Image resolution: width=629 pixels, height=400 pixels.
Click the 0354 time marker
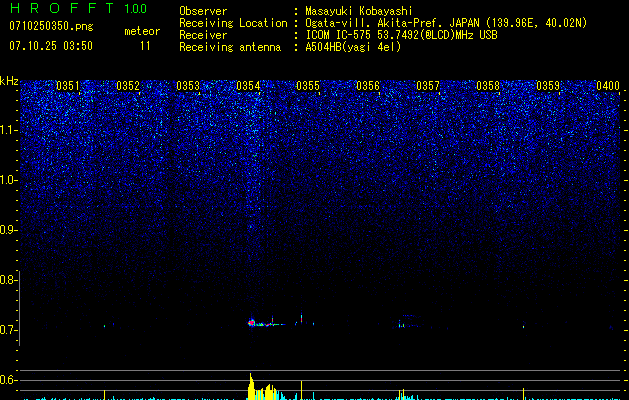tap(248, 86)
